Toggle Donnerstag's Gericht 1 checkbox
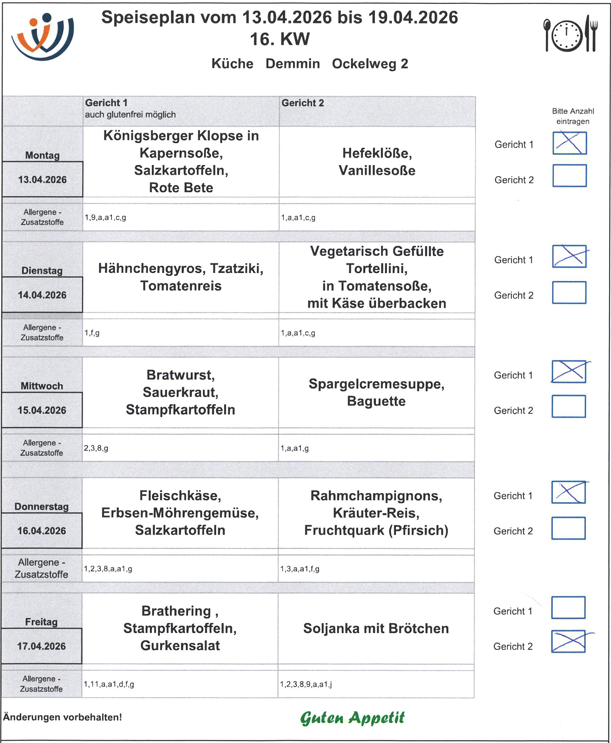 coord(569,493)
